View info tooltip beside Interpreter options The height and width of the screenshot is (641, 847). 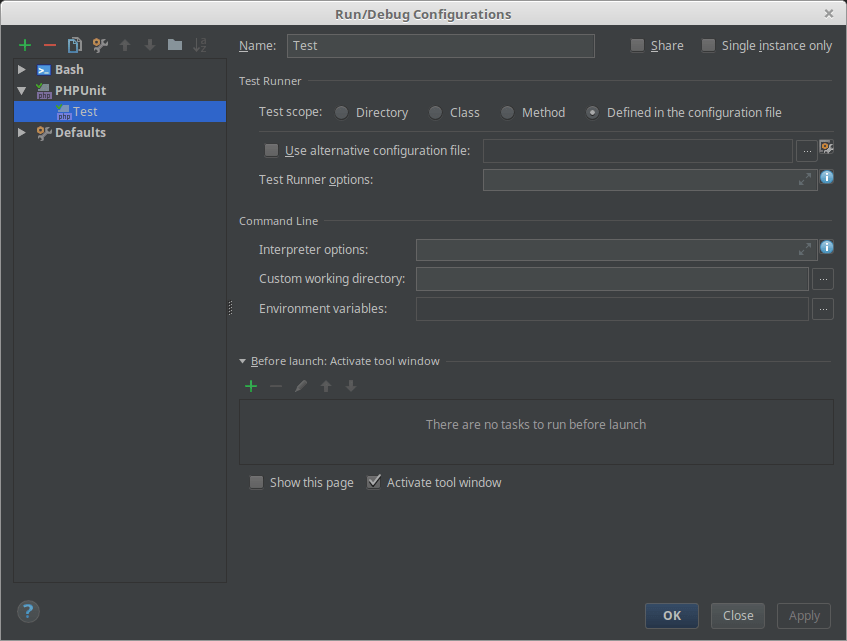coord(826,247)
